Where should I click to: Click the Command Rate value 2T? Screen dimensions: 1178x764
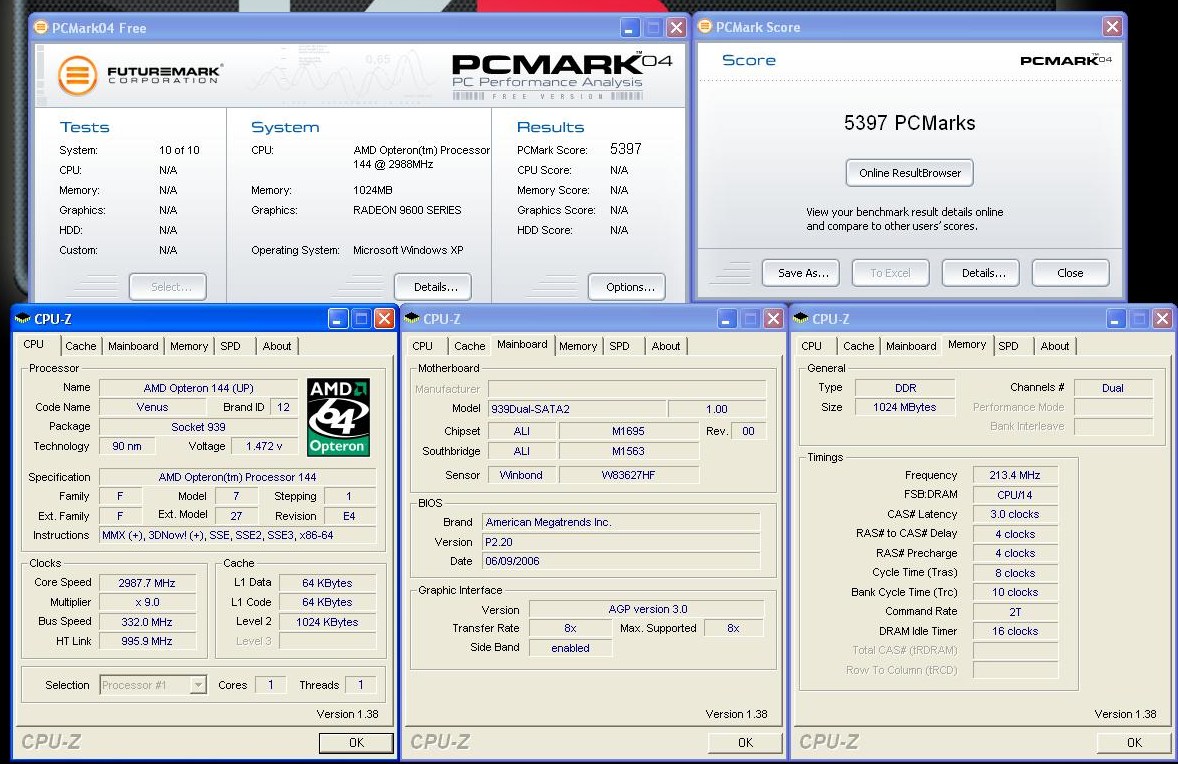[x=1014, y=612]
